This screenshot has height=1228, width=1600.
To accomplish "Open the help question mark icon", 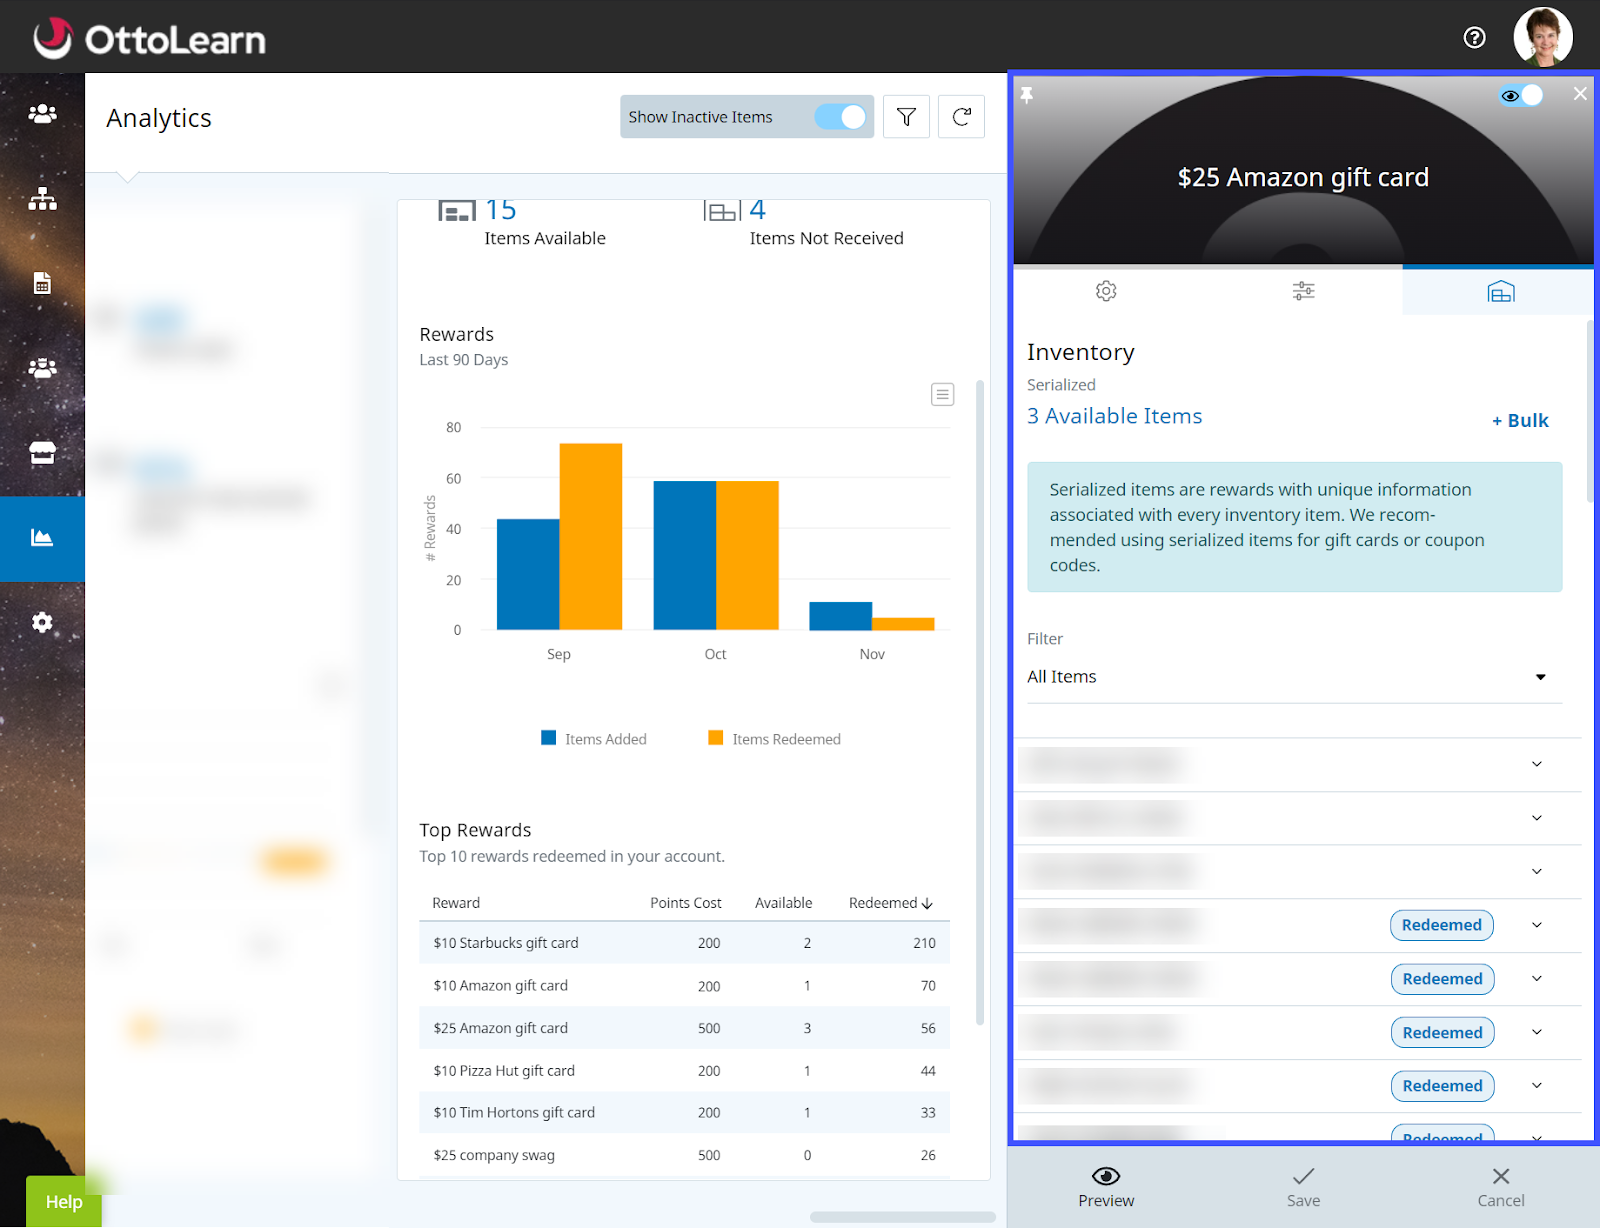I will pos(1474,38).
